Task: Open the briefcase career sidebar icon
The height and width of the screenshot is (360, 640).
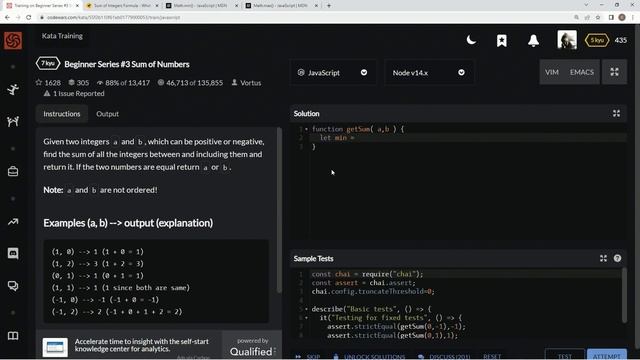Action: (13, 171)
